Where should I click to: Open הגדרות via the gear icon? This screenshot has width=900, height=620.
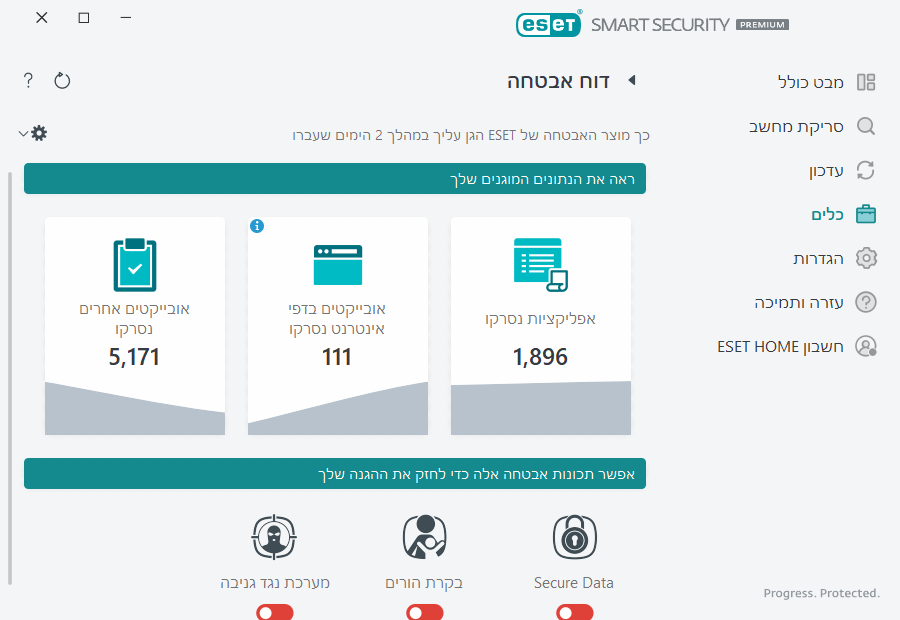point(866,258)
